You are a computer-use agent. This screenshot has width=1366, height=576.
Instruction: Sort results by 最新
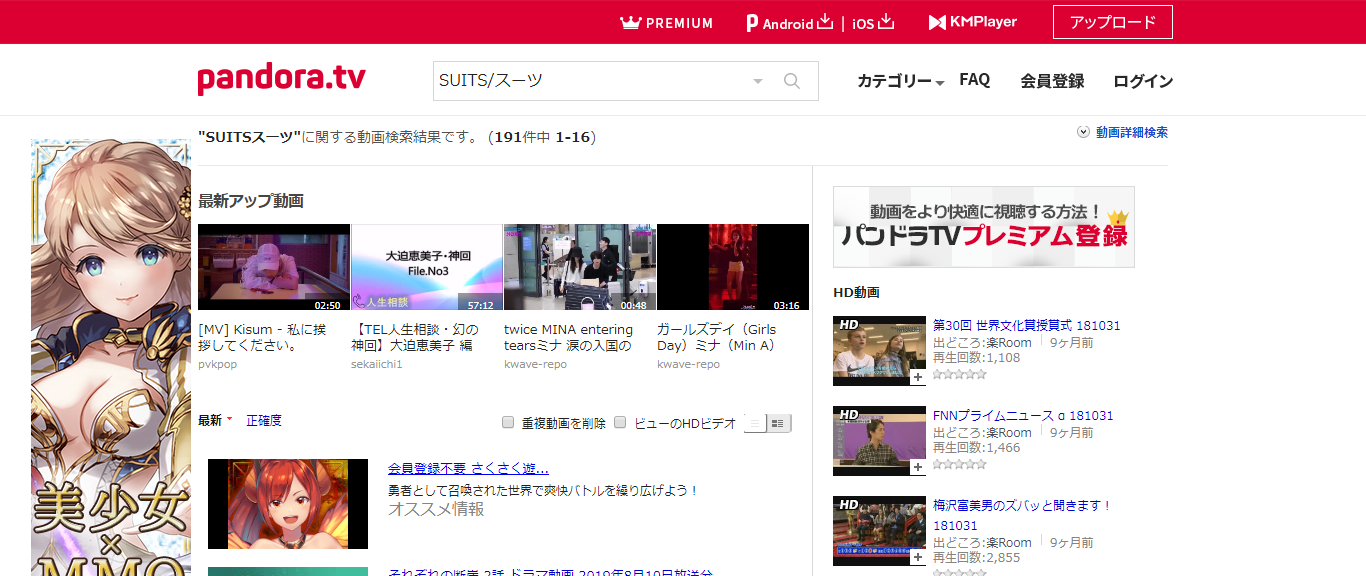(210, 421)
